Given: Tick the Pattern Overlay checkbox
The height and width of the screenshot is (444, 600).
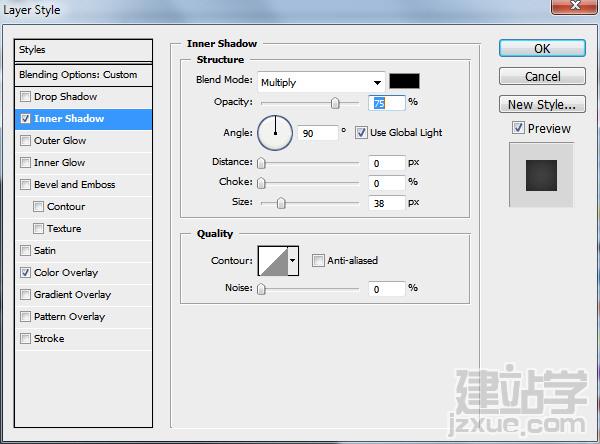Looking at the screenshot, I should (25, 317).
